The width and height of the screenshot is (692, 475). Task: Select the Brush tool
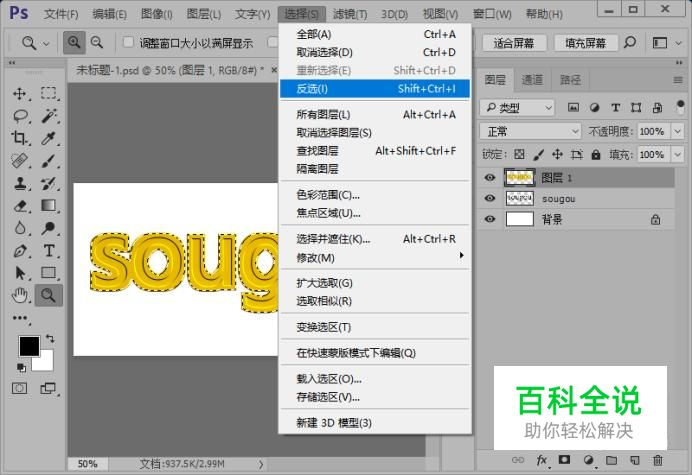click(49, 161)
